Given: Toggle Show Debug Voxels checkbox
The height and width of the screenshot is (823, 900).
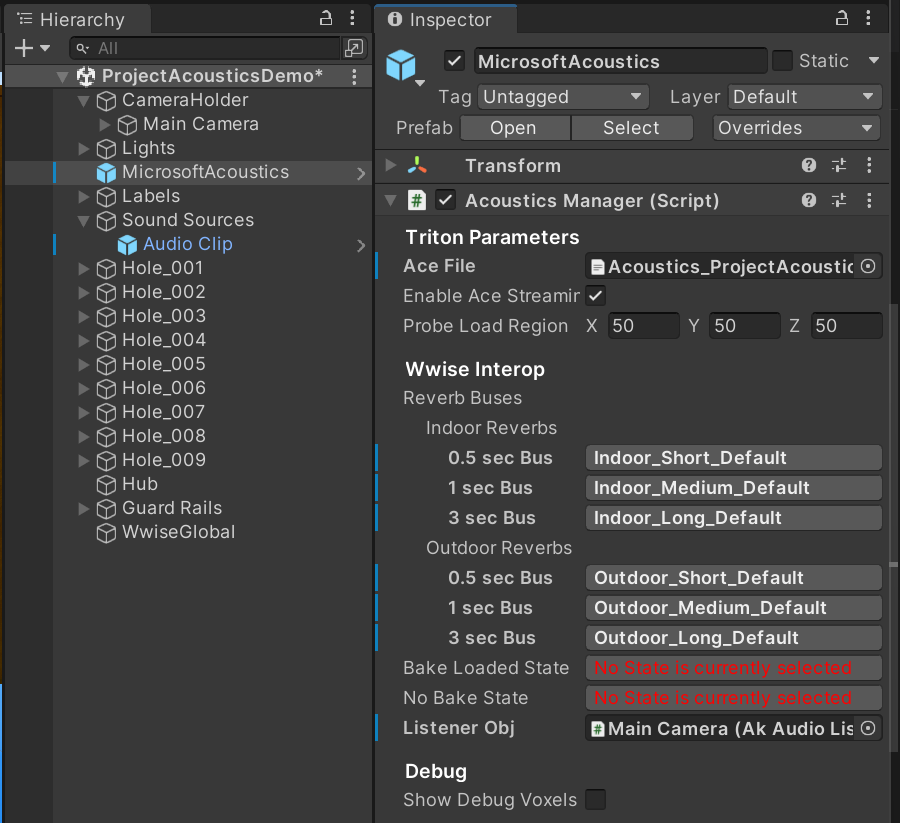Looking at the screenshot, I should pyautogui.click(x=595, y=799).
